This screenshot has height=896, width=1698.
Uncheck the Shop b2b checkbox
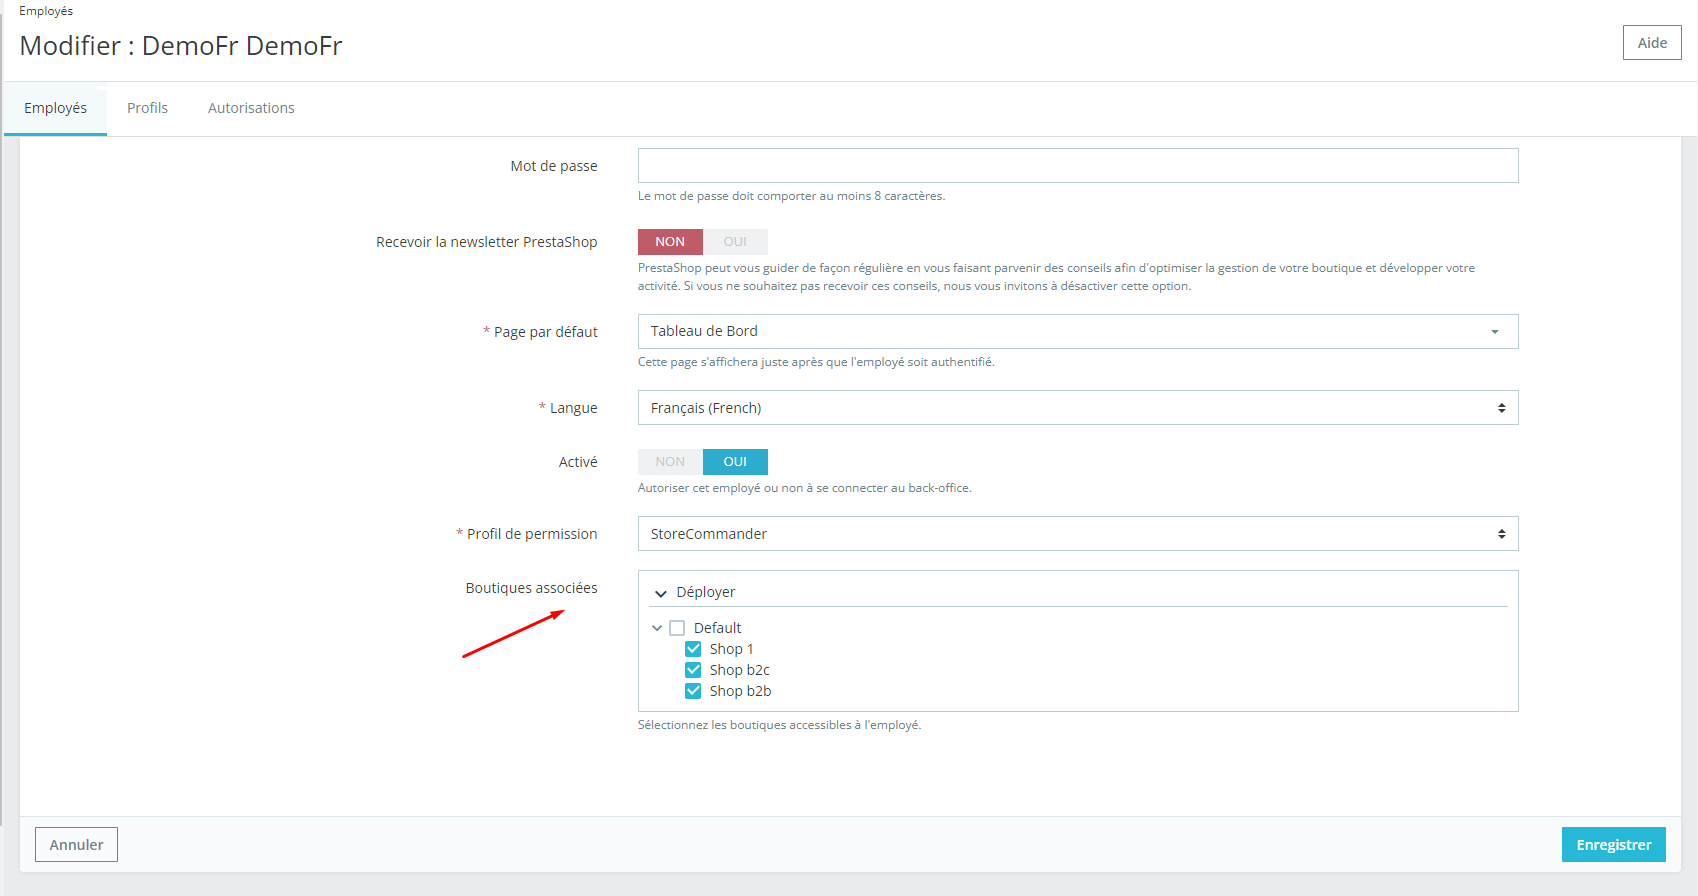click(693, 691)
